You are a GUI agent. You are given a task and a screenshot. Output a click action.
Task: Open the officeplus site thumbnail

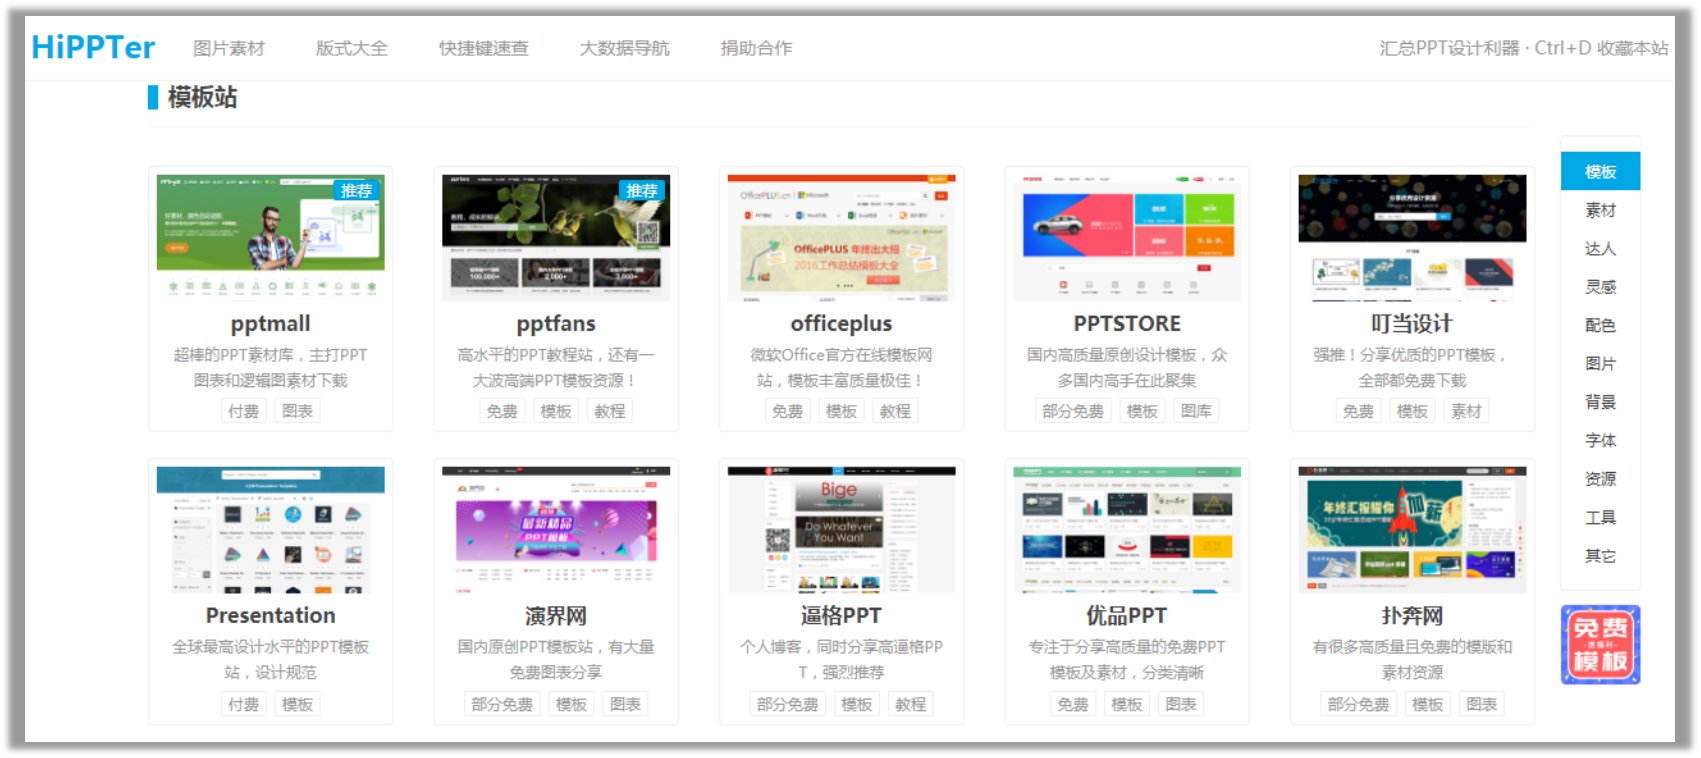(841, 237)
